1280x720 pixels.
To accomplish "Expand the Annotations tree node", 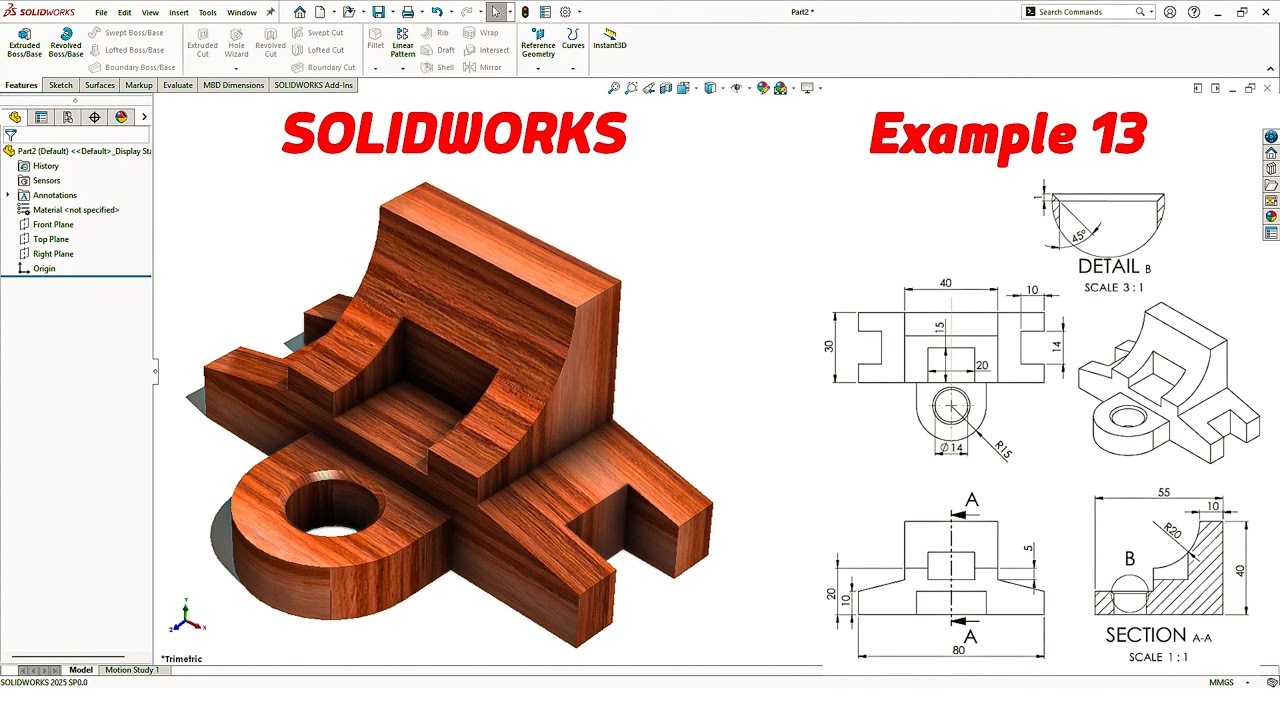I will pos(8,195).
